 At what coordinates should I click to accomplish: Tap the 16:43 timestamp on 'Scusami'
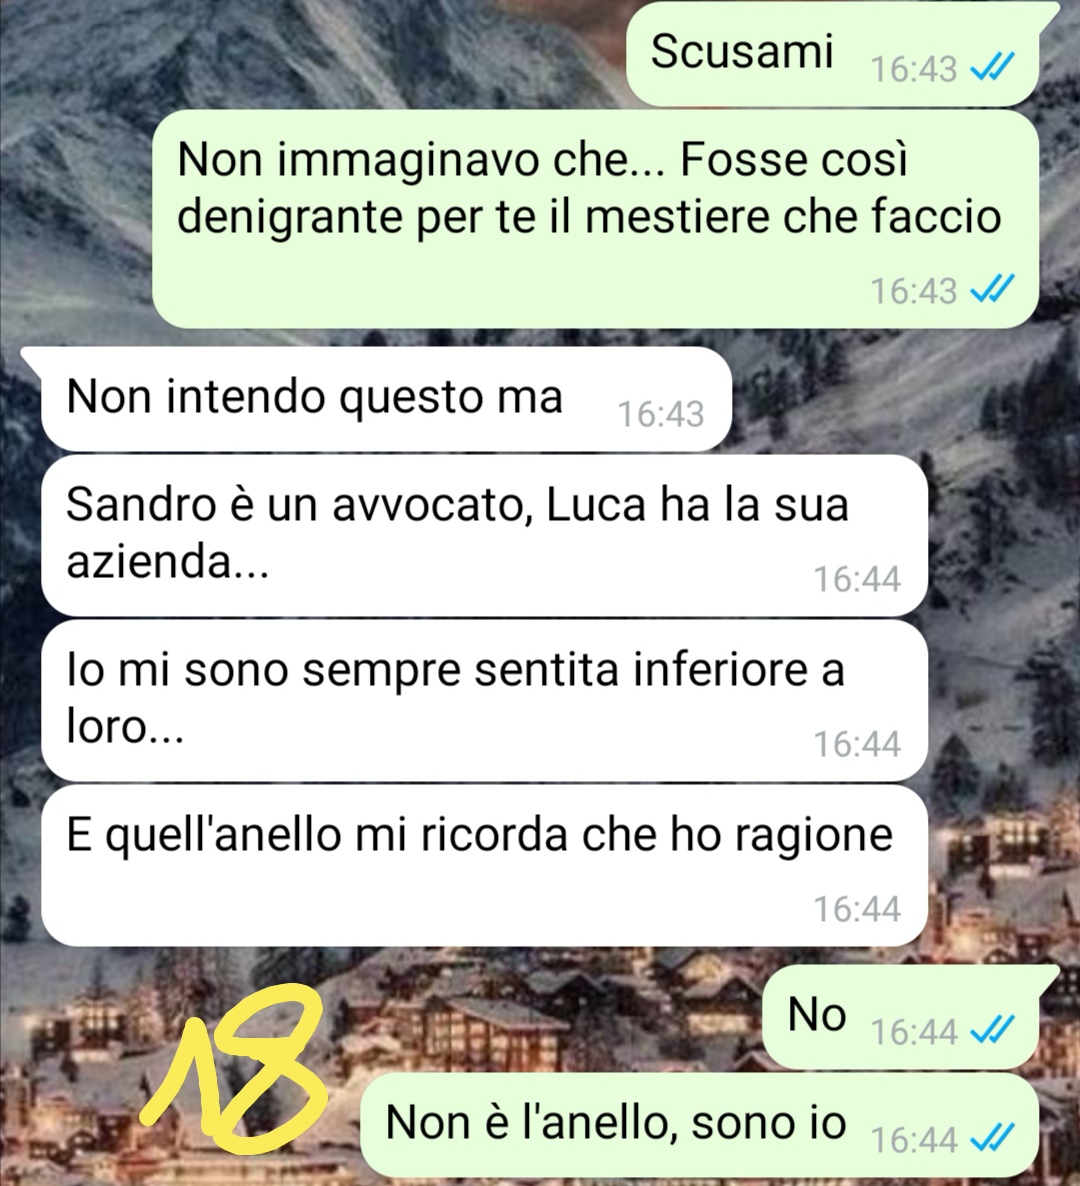[x=914, y=70]
